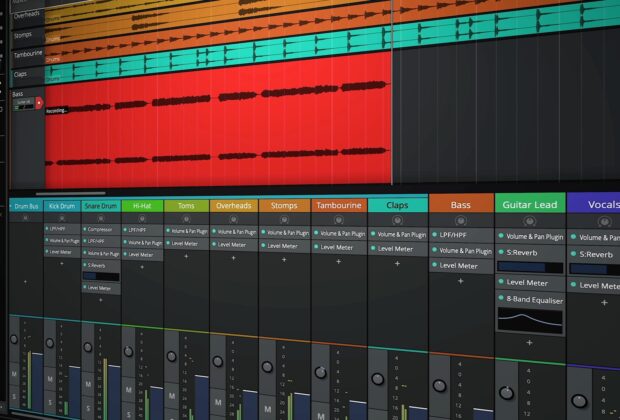The height and width of the screenshot is (420, 620).
Task: Select the Vocals channel header
Action: click(x=594, y=204)
